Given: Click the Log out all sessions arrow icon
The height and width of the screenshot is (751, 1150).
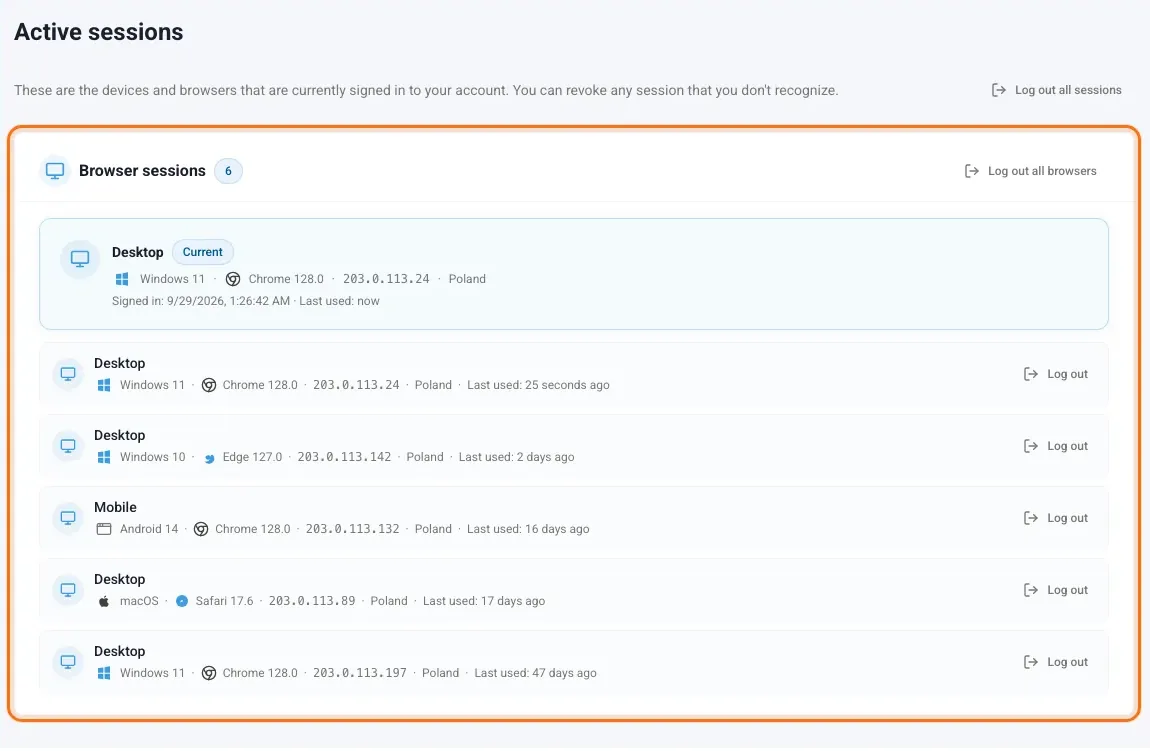Looking at the screenshot, I should [x=998, y=90].
